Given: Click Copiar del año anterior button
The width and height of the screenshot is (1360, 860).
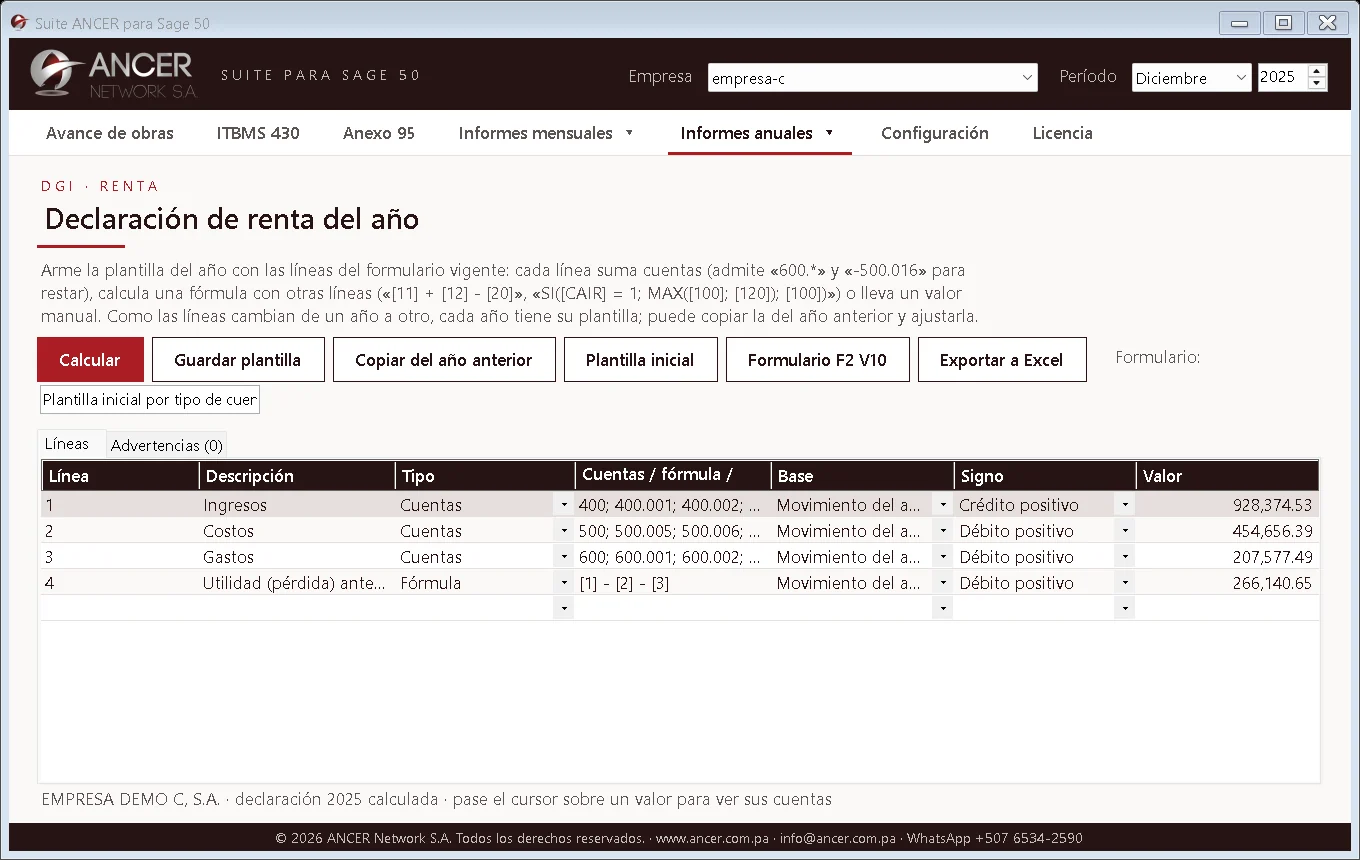Looking at the screenshot, I should (443, 360).
